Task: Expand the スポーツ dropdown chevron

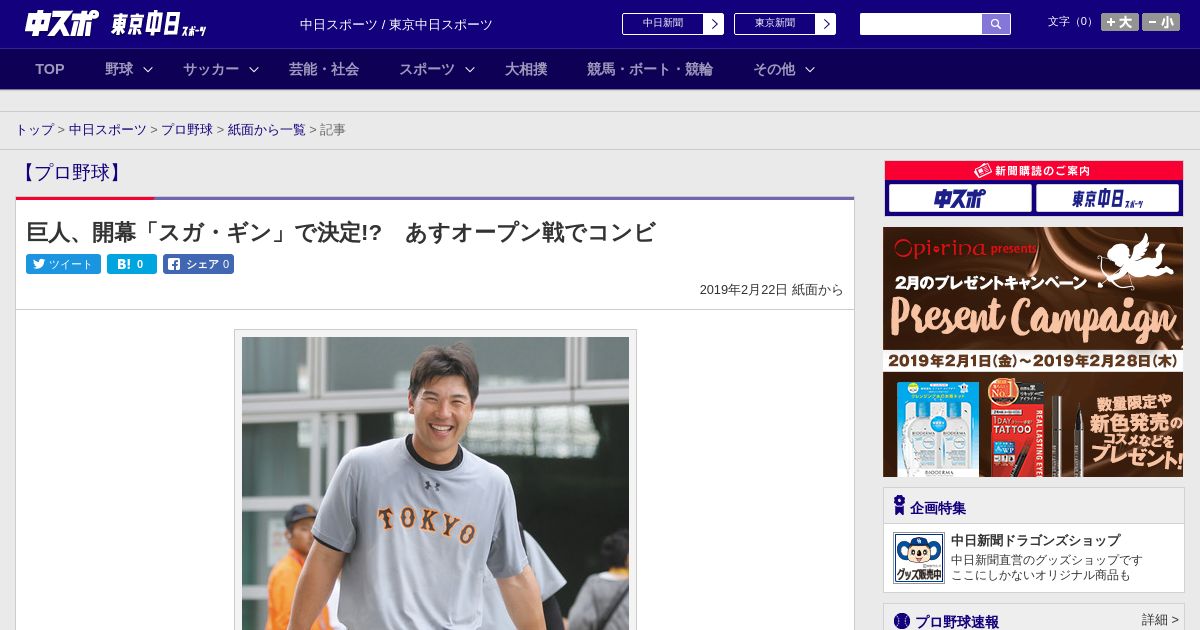Action: click(x=470, y=69)
